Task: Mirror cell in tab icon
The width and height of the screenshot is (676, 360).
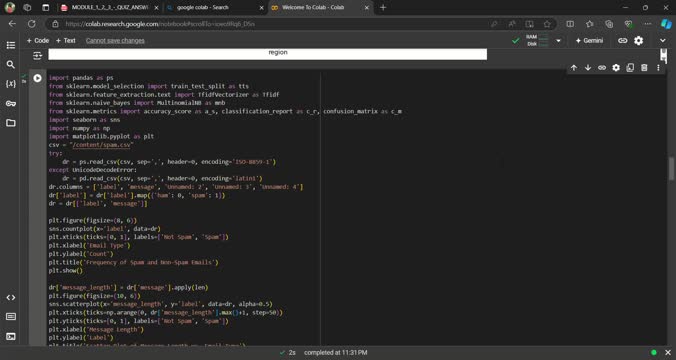Action: (630, 68)
